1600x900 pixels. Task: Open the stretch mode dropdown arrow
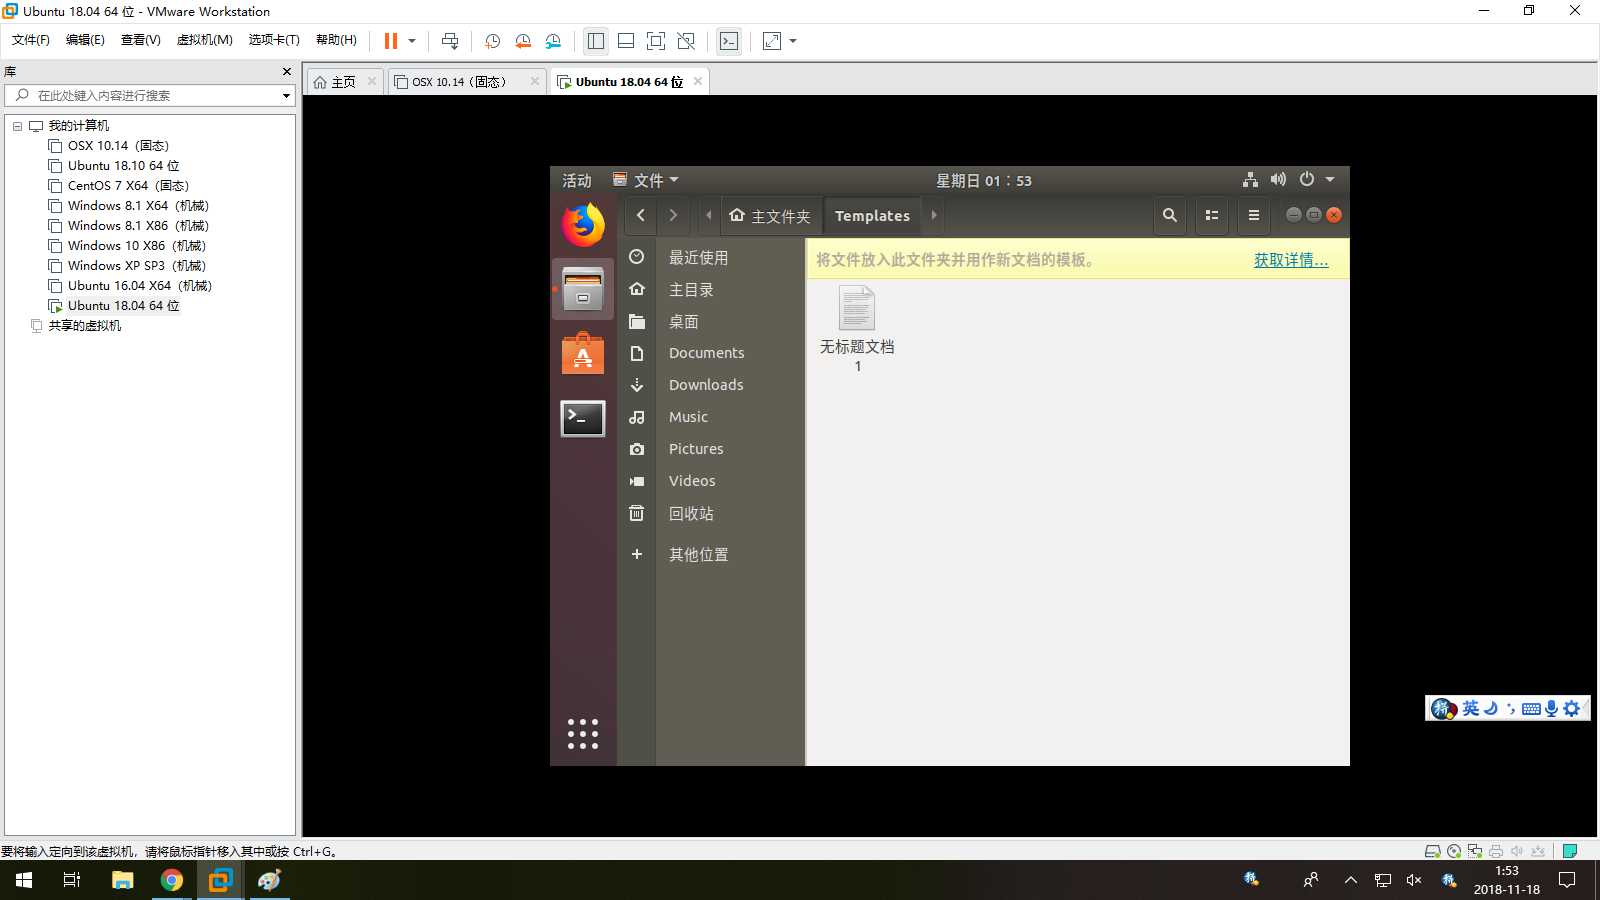click(x=793, y=41)
